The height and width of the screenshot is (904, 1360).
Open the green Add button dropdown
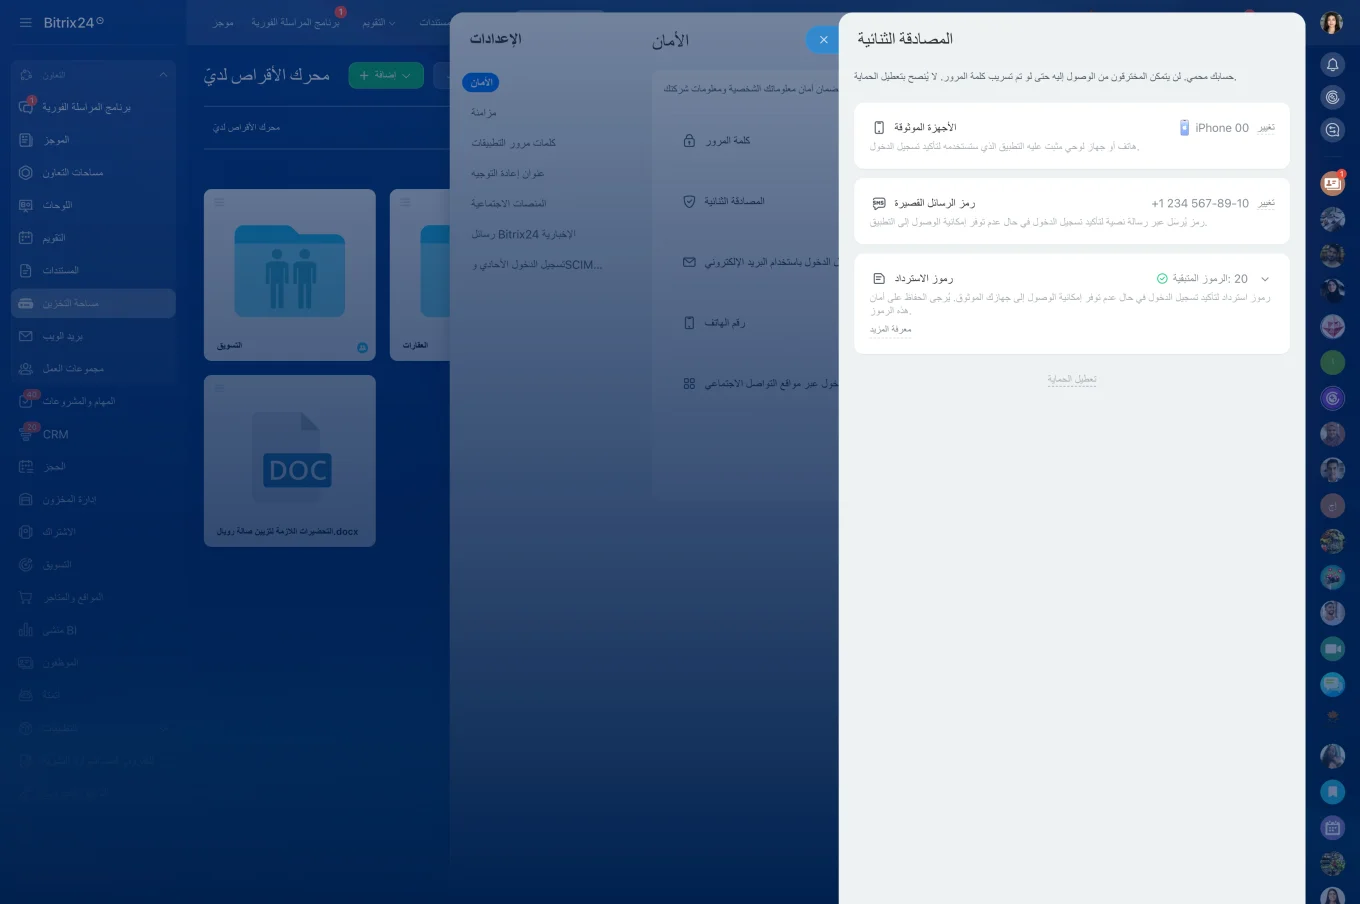[406, 75]
